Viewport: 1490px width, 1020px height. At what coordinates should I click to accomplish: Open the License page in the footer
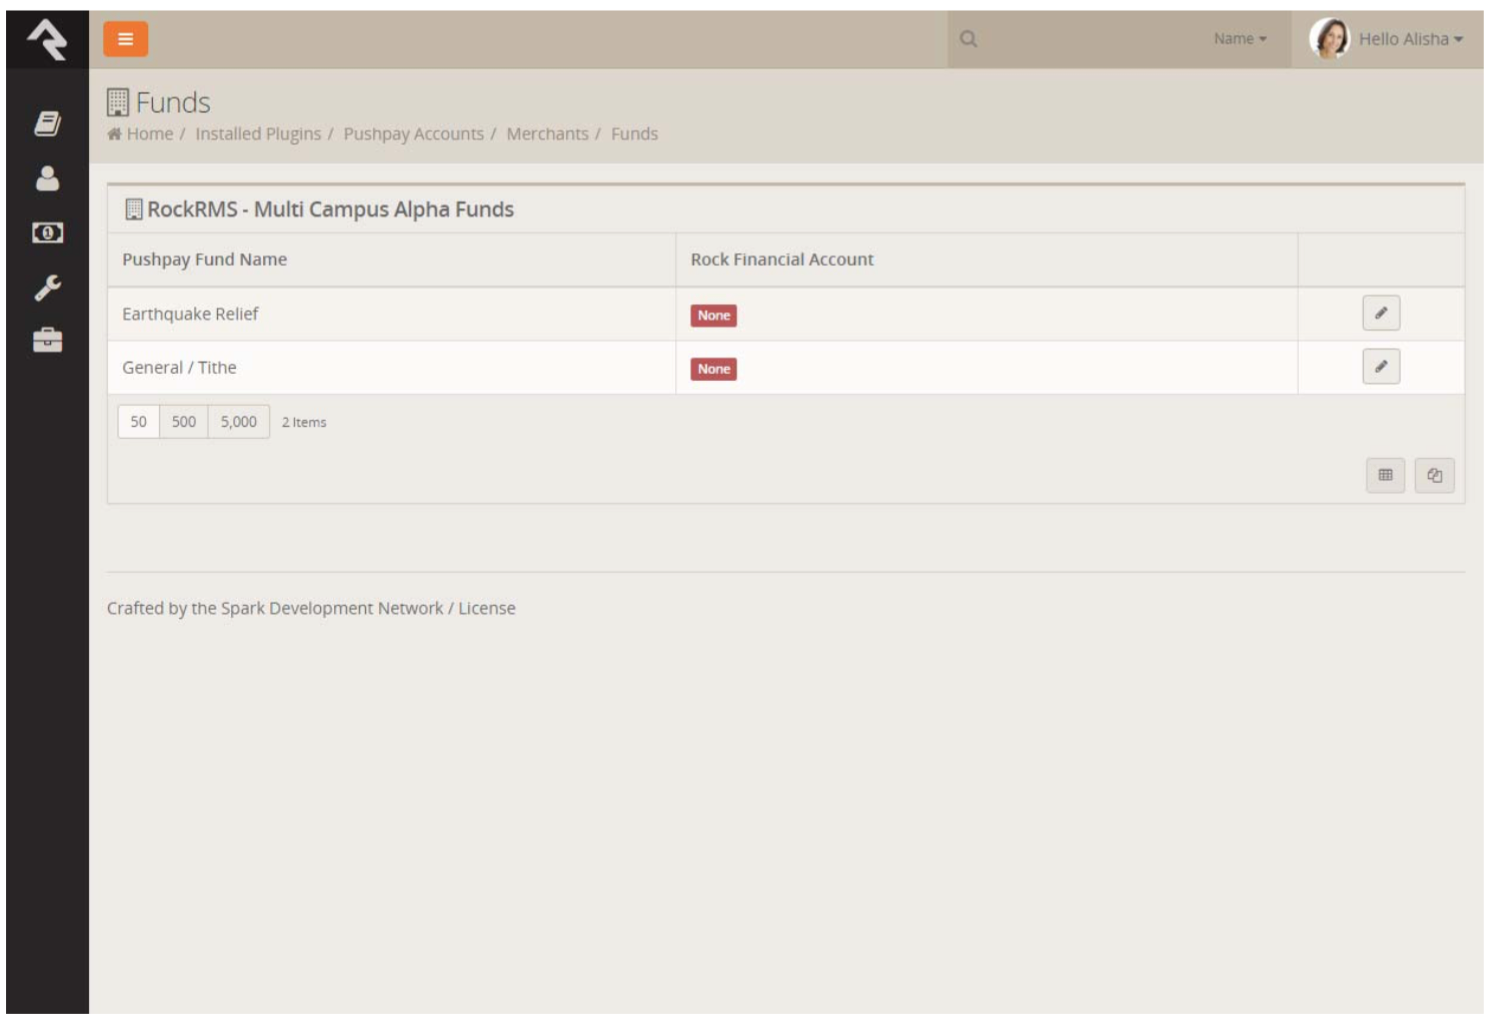(x=489, y=606)
